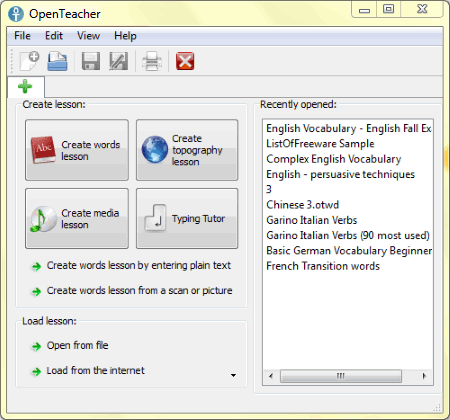Open ListOfFreeware Sample recent entry

click(x=348, y=144)
